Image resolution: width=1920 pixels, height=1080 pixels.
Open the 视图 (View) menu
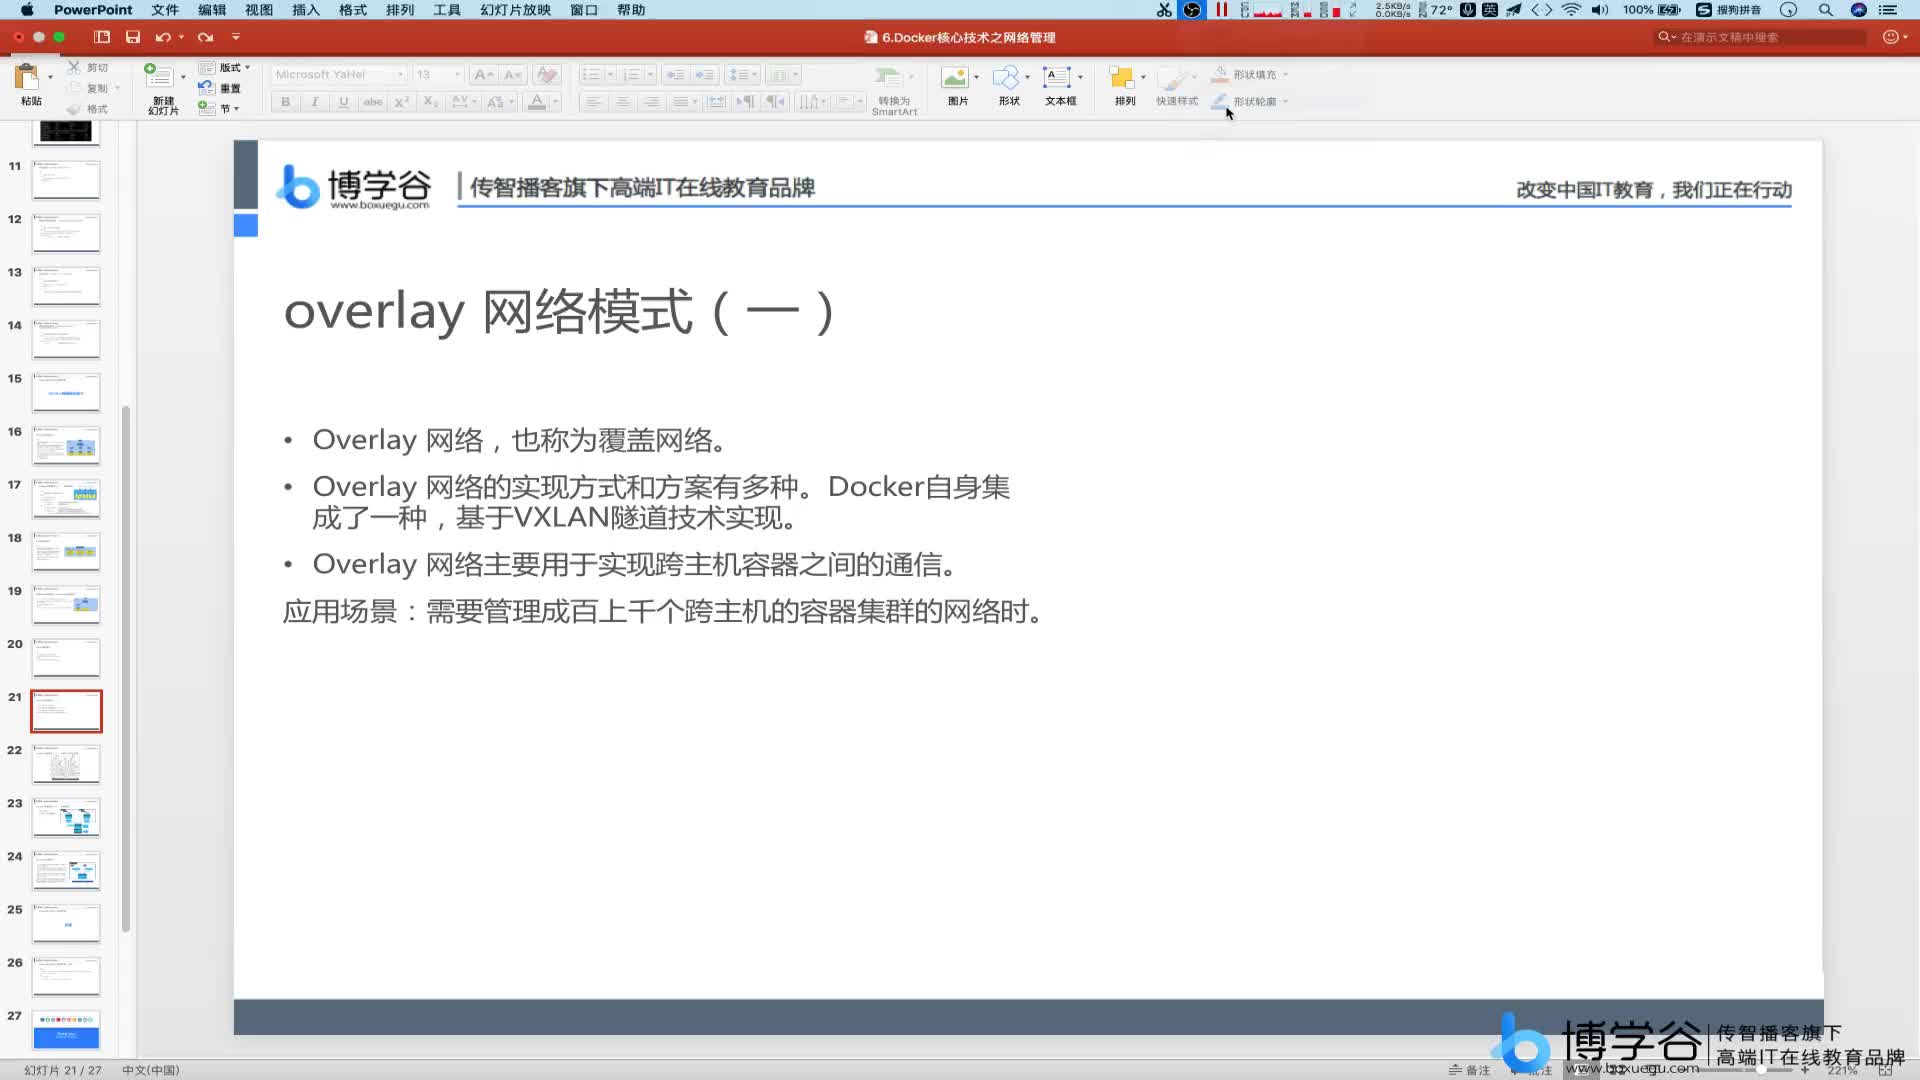coord(259,10)
